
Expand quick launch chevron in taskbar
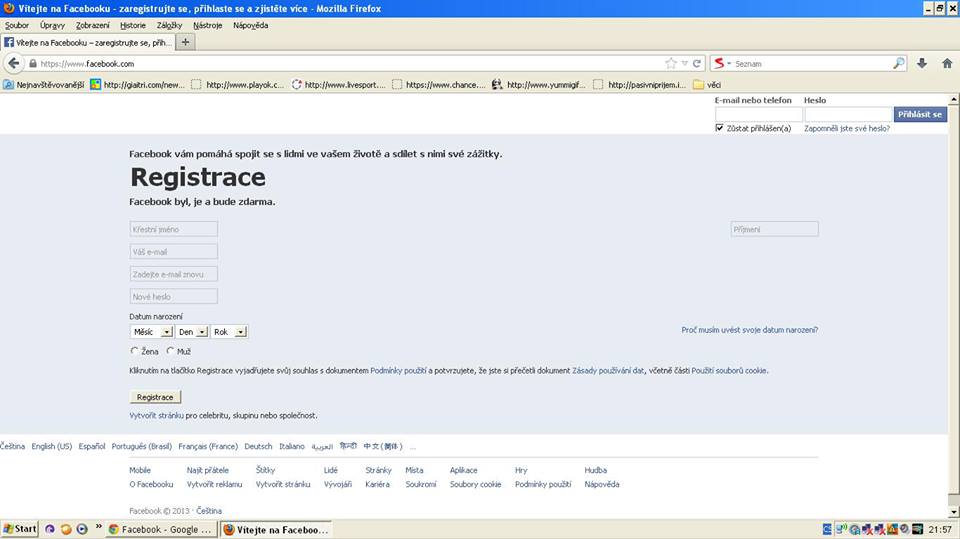click(98, 527)
